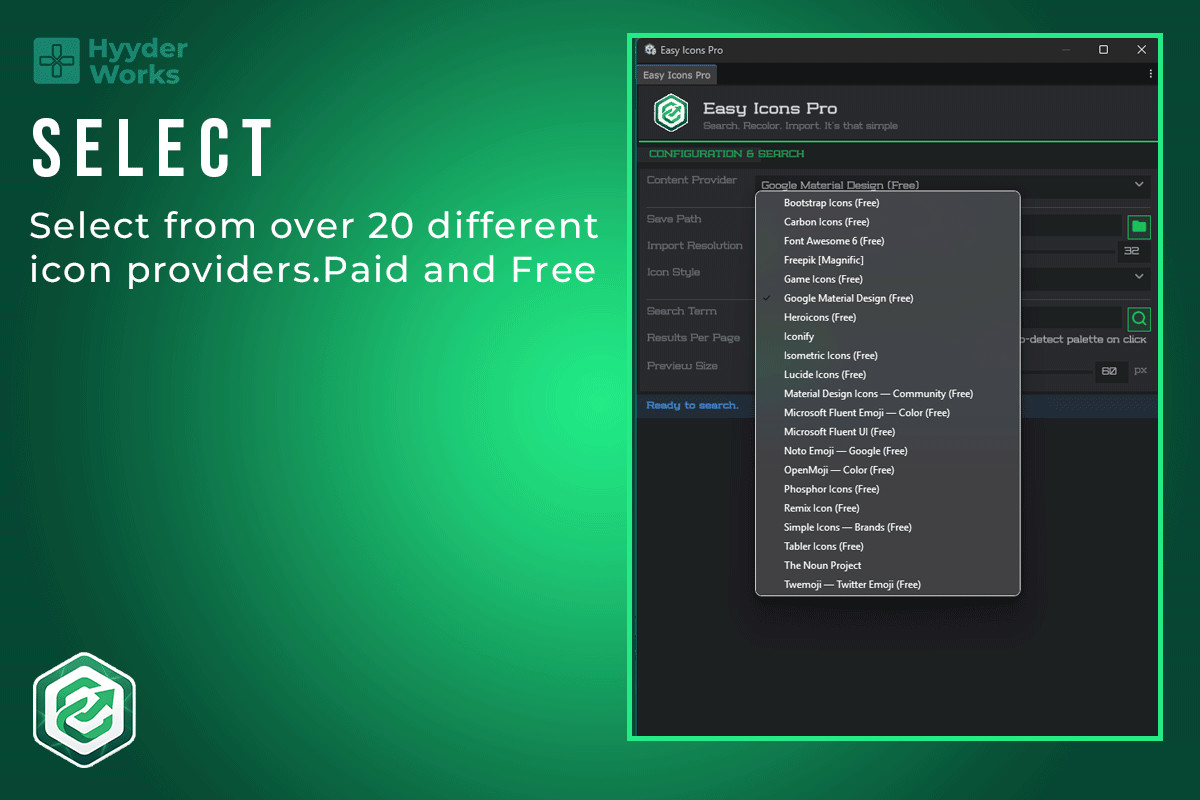Choose Iconify from provider list

888,336
